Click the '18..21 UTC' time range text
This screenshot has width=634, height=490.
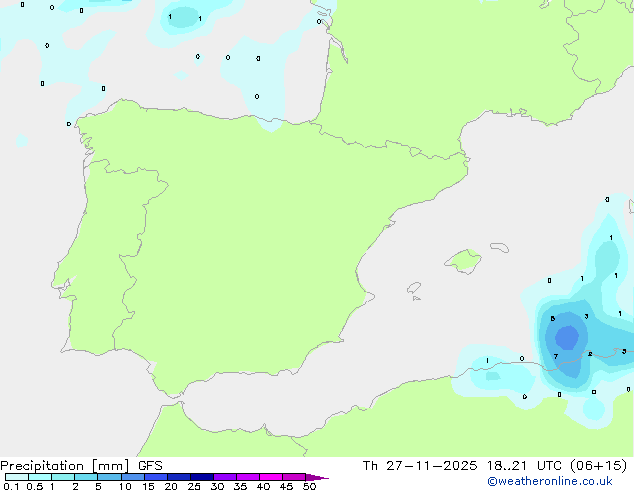tap(524, 466)
